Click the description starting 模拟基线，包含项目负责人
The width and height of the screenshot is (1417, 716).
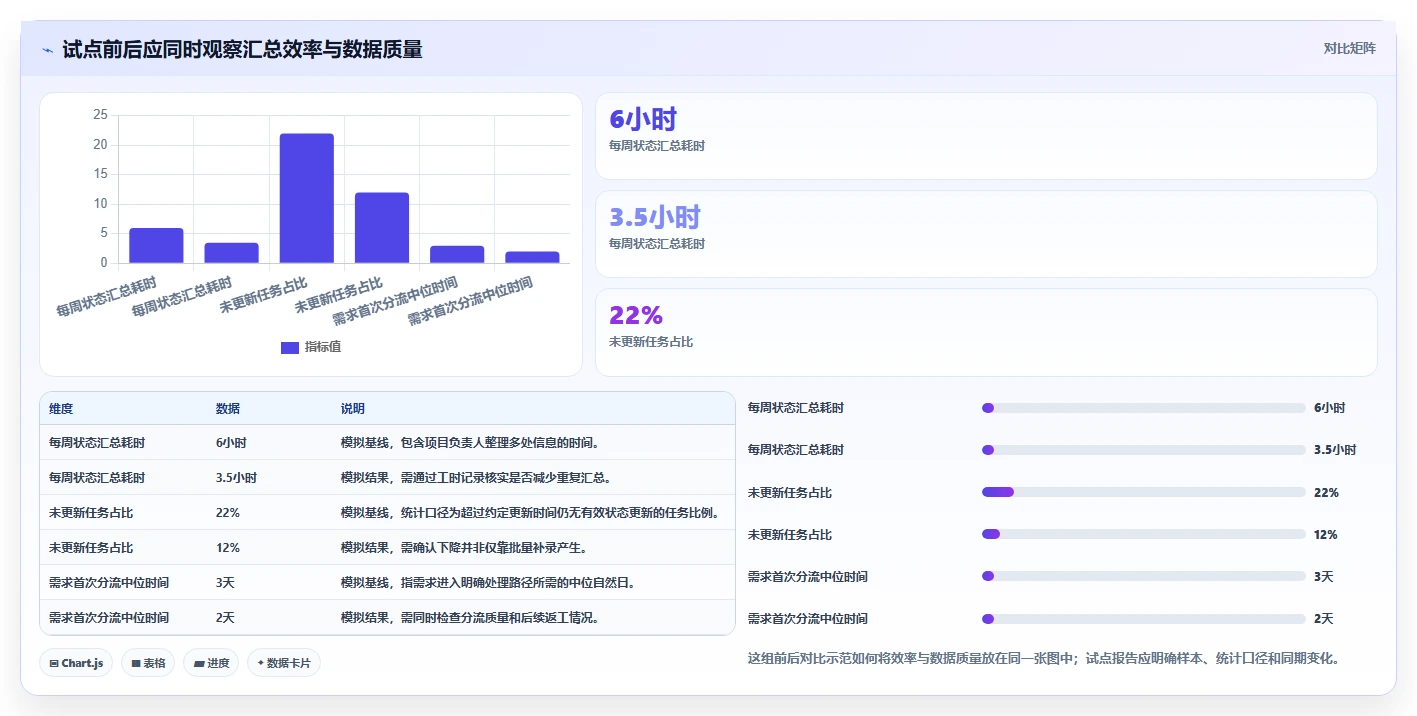[470, 442]
